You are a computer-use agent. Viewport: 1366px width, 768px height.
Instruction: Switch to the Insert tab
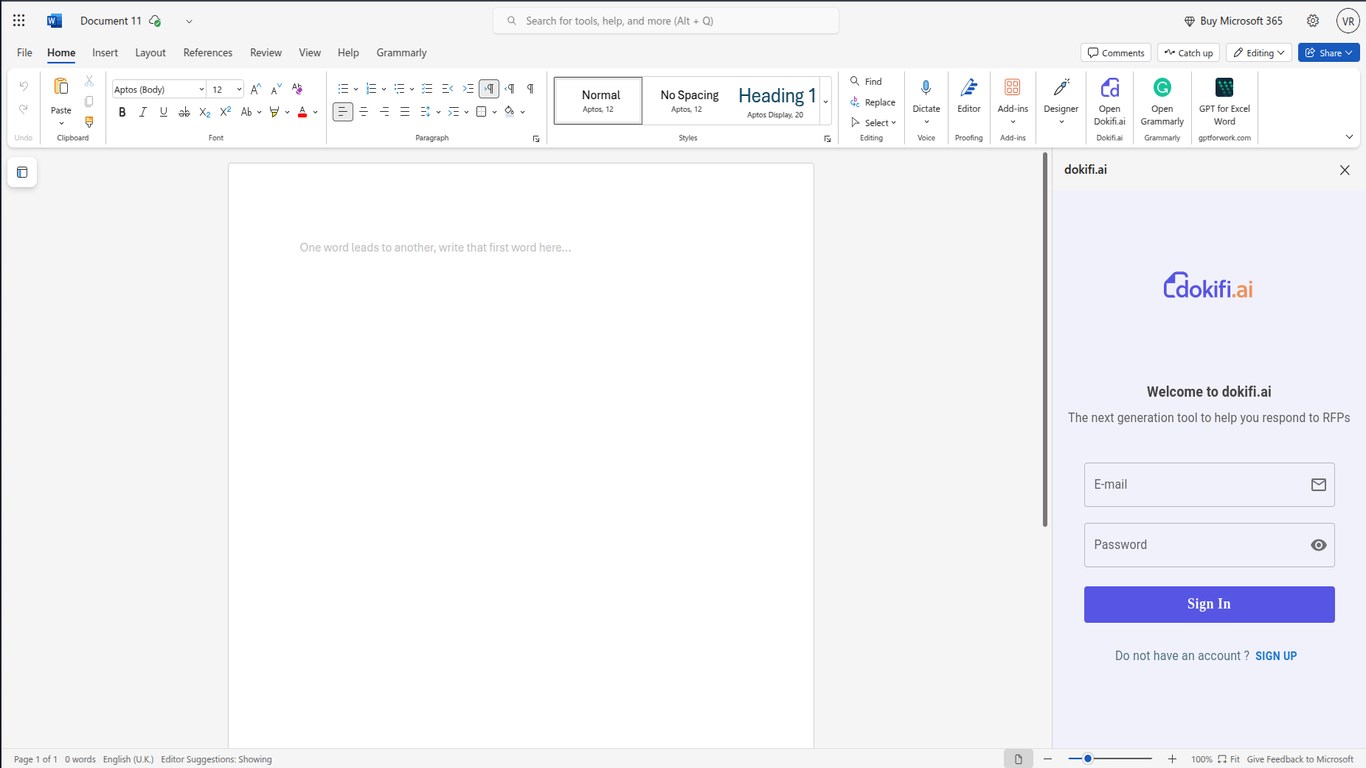point(105,53)
